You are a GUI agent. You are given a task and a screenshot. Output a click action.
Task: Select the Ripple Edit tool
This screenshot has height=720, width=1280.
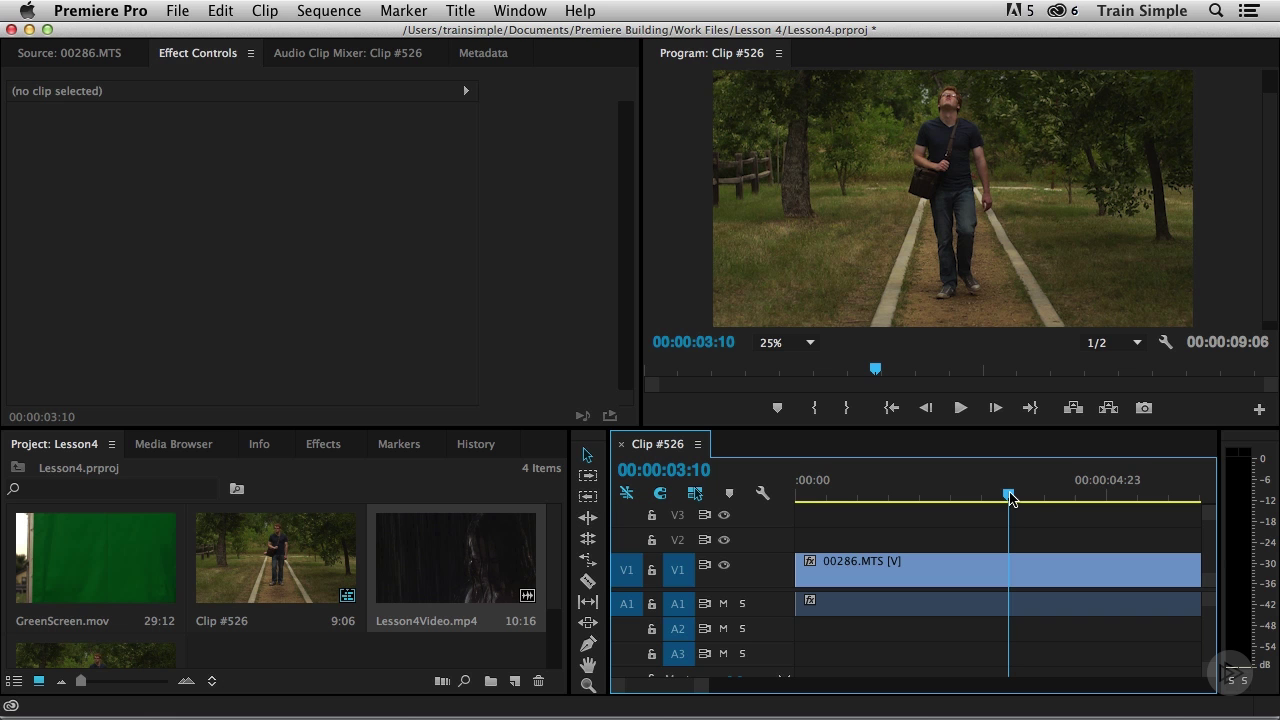tap(588, 518)
